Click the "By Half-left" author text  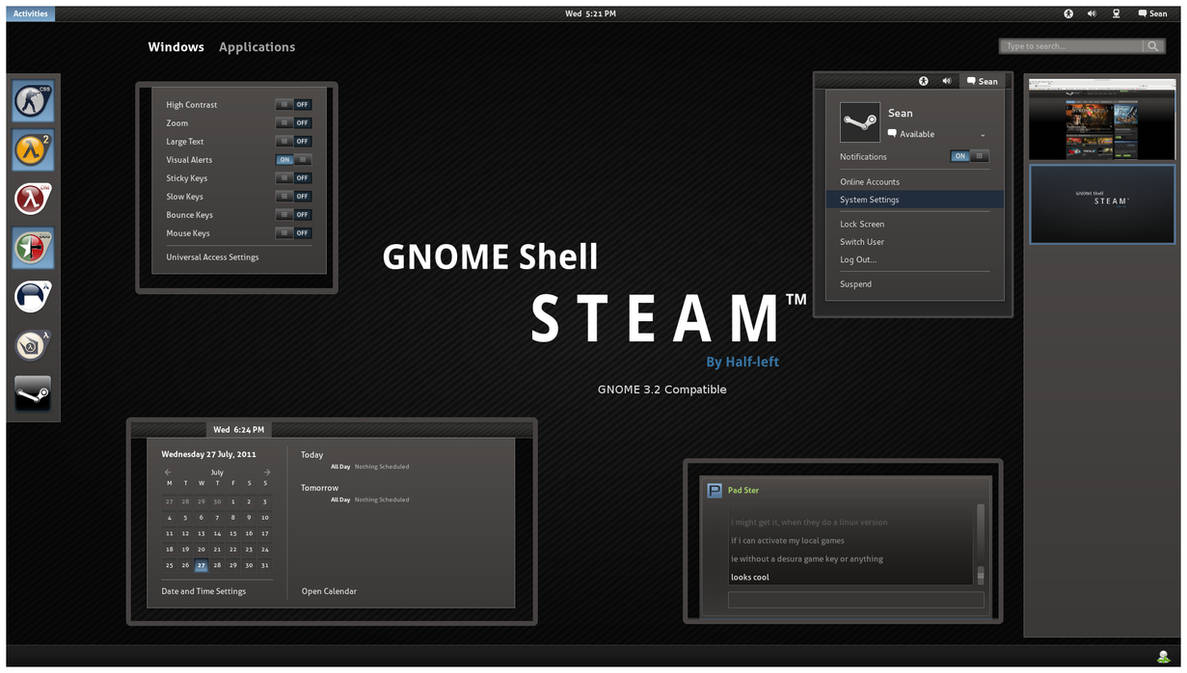click(742, 362)
